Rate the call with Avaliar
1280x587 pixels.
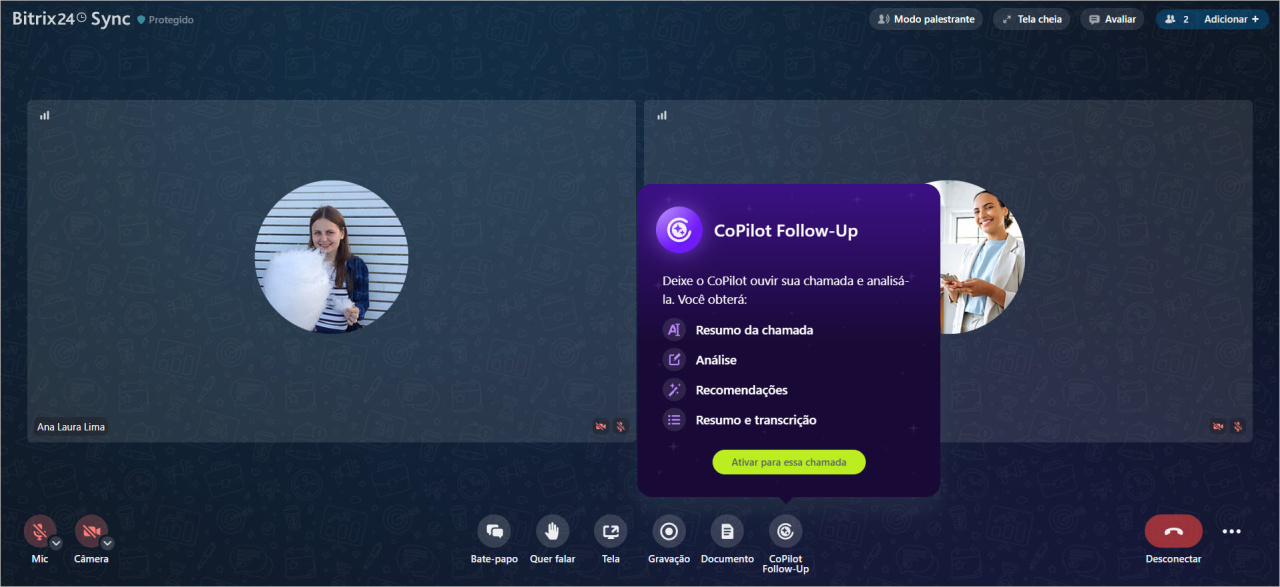click(1112, 19)
